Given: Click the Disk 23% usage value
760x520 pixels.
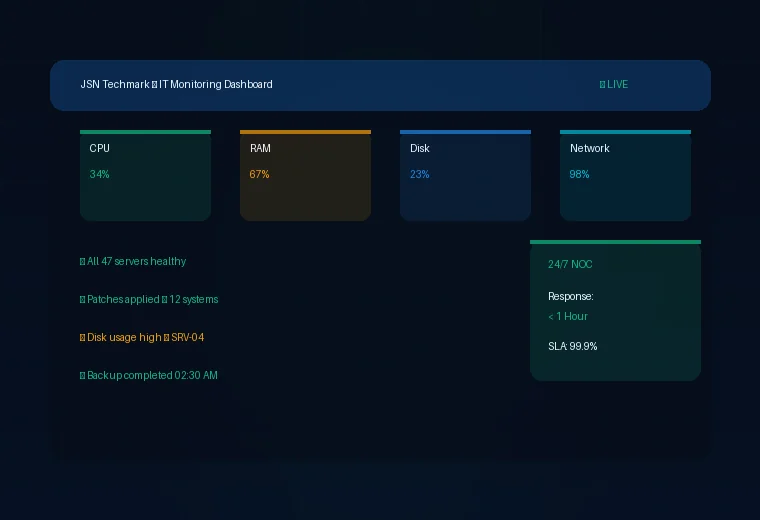Looking at the screenshot, I should pyautogui.click(x=419, y=174).
